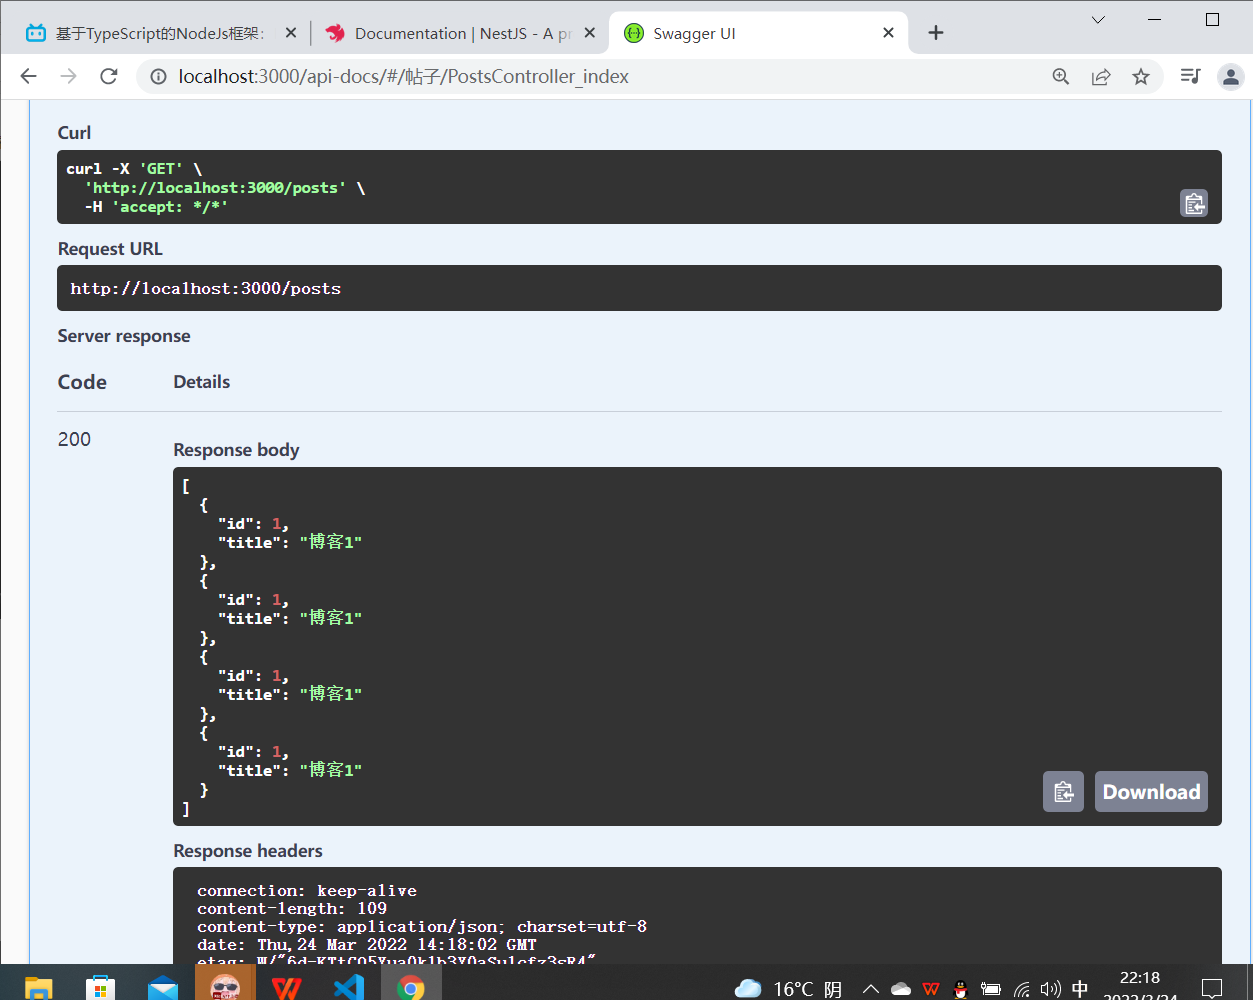Open the browser tab search chevron
This screenshot has height=1000, width=1253.
coord(1098,20)
